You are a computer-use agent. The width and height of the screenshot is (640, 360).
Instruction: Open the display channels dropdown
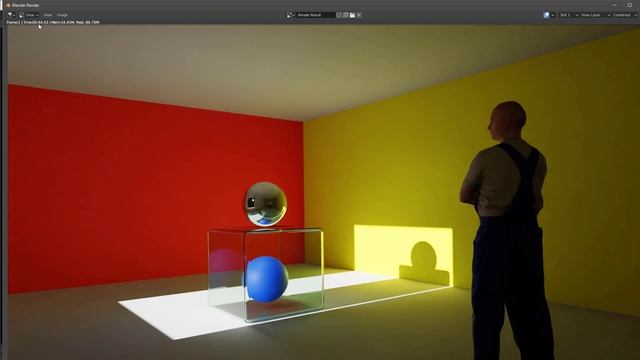click(x=549, y=15)
